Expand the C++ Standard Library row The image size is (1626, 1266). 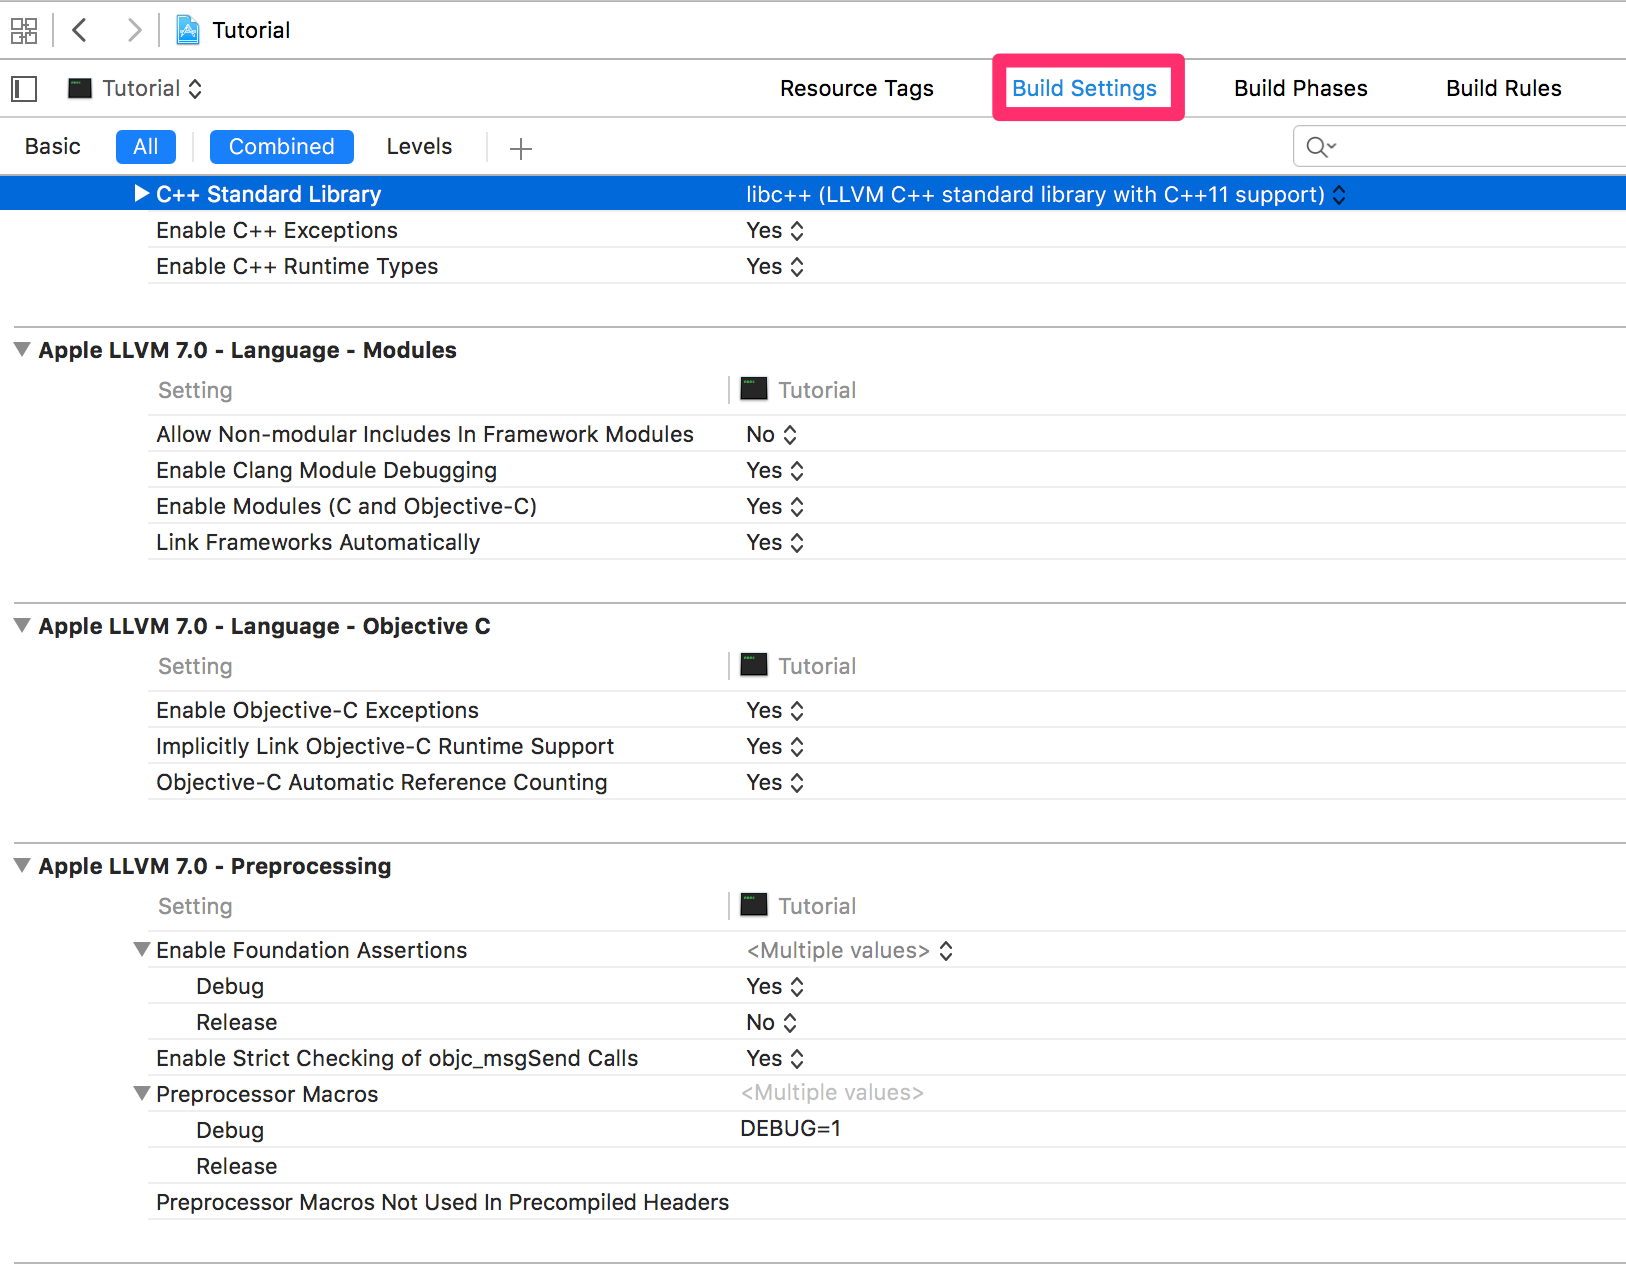tap(141, 194)
